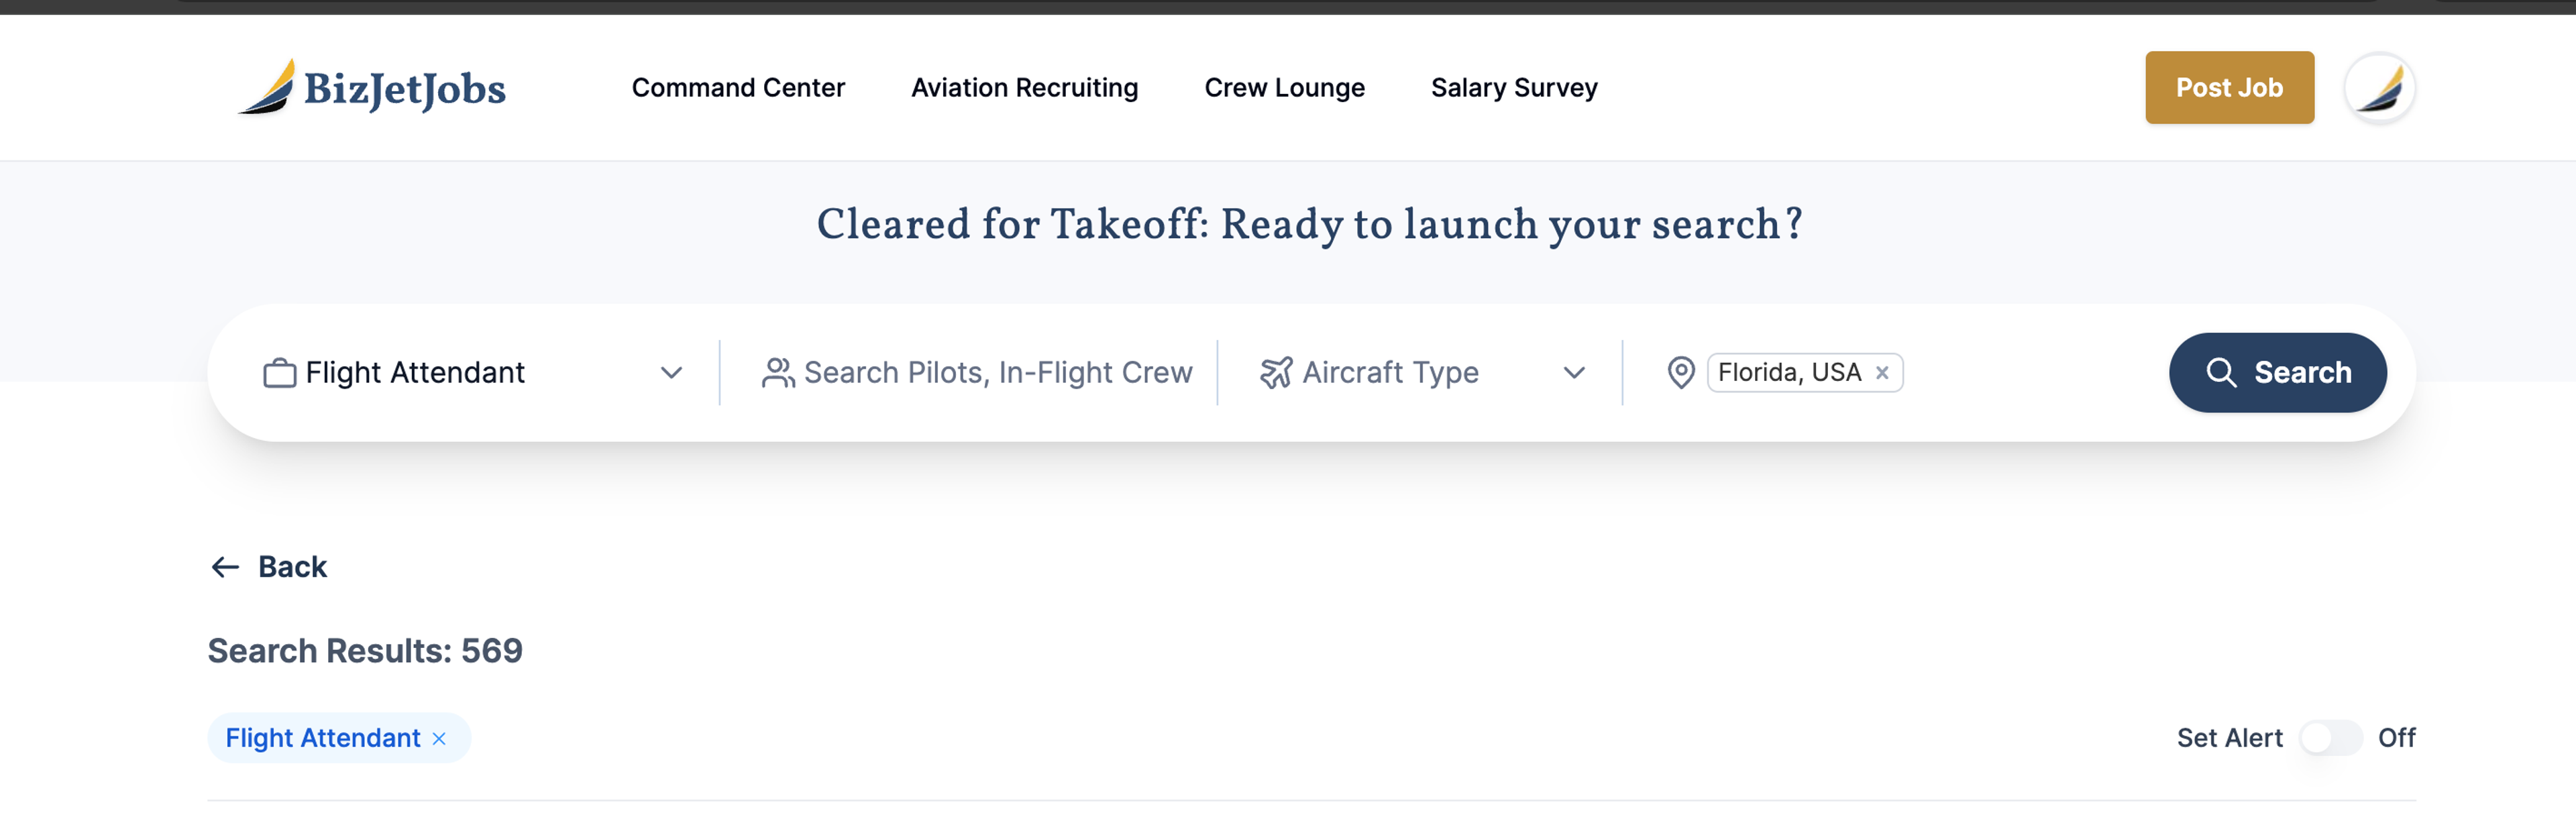Viewport: 2576px width, 819px height.
Task: Click the location pin icon
Action: tap(1681, 373)
